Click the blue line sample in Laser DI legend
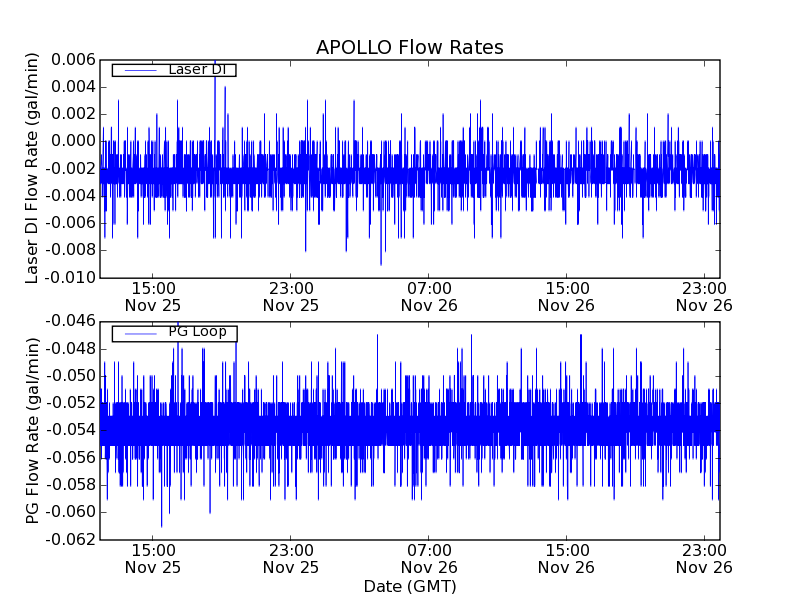800x600 pixels. [140, 70]
